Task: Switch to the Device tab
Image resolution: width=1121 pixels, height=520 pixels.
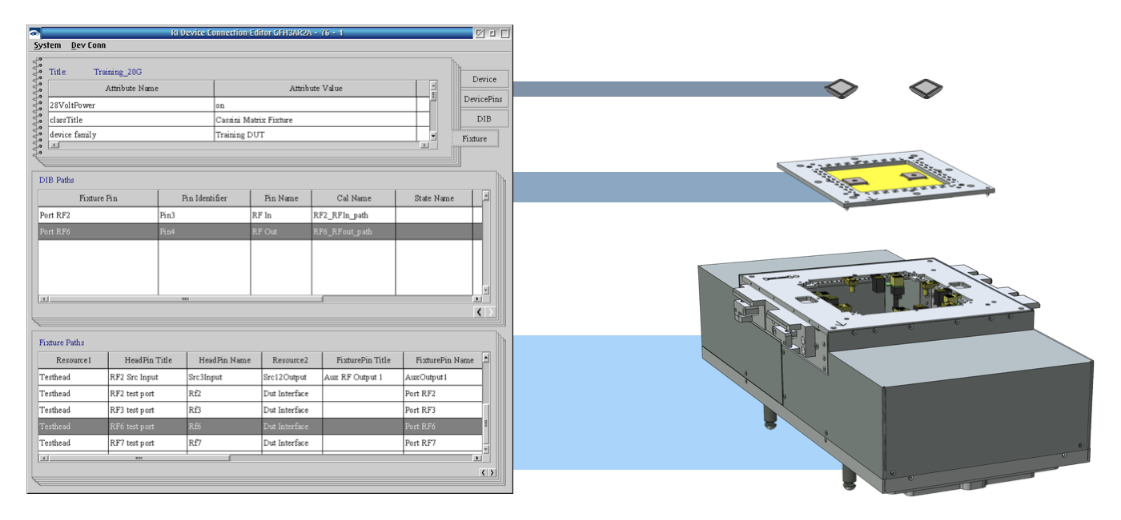Action: pyautogui.click(x=484, y=79)
